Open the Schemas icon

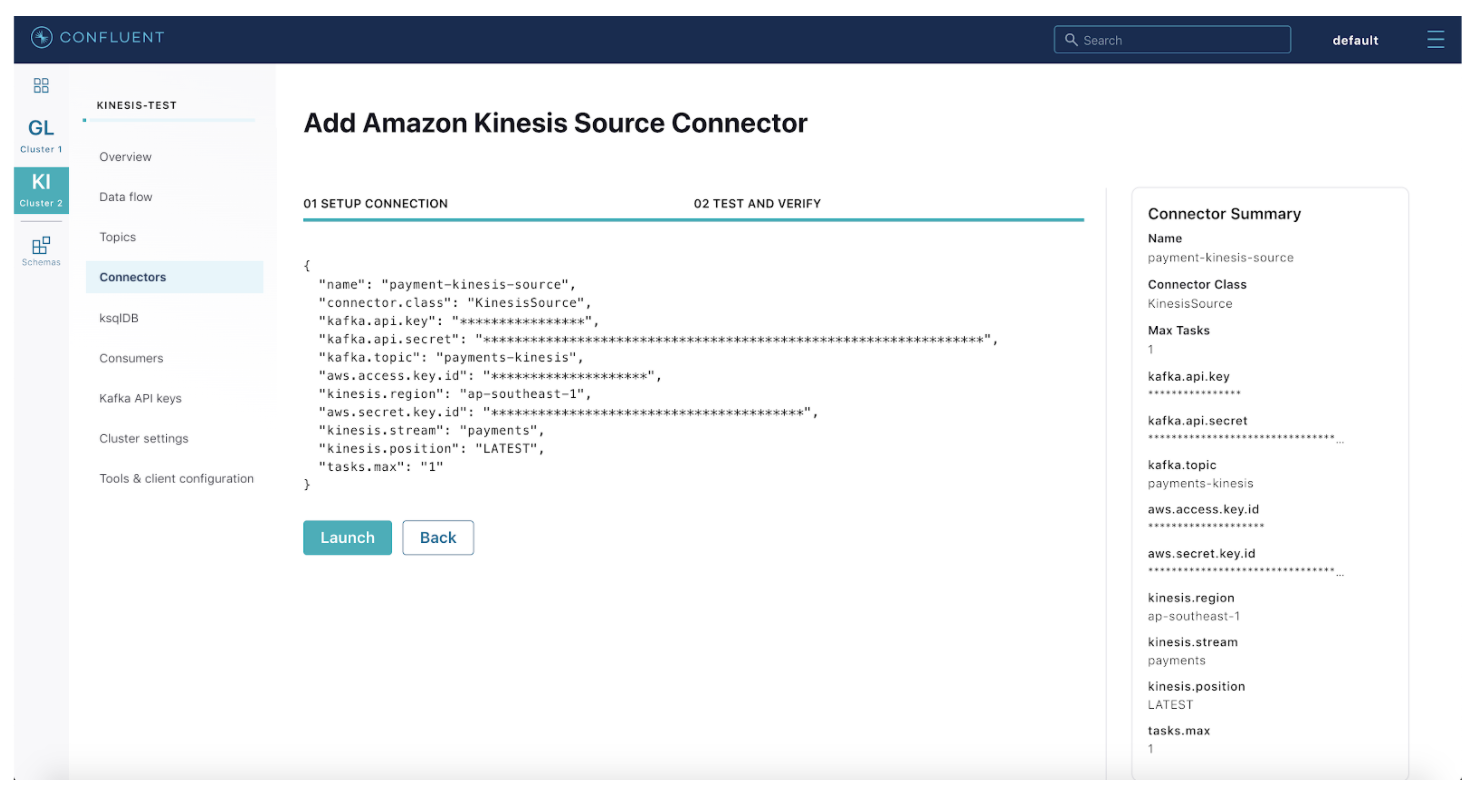(x=41, y=251)
